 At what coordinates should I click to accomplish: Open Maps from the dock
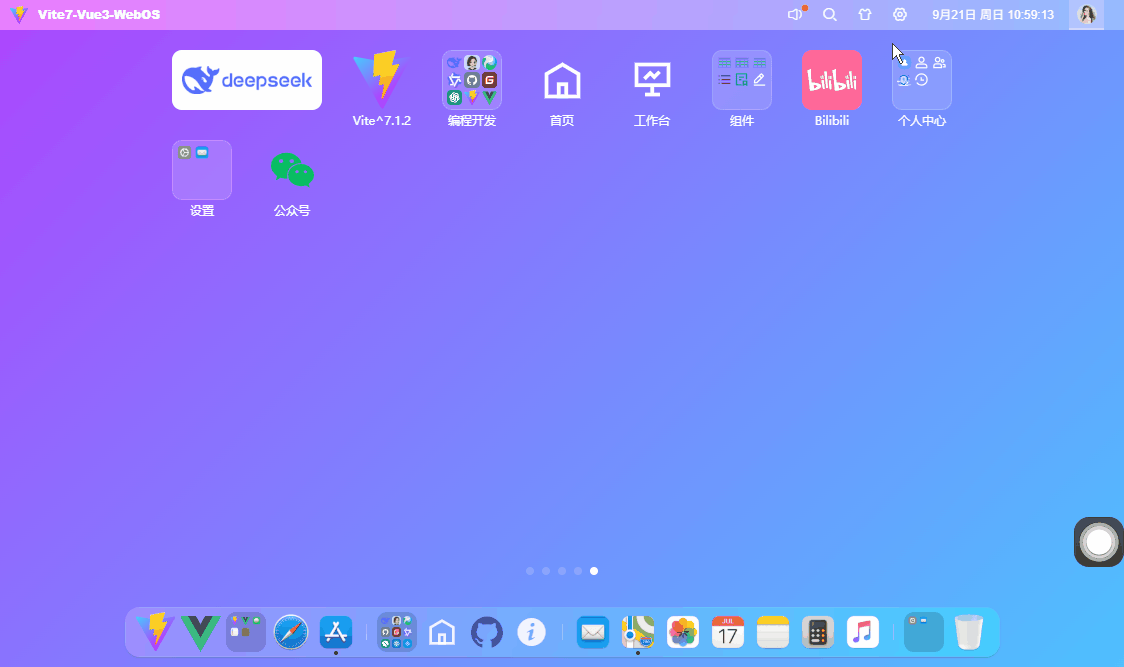click(x=638, y=632)
